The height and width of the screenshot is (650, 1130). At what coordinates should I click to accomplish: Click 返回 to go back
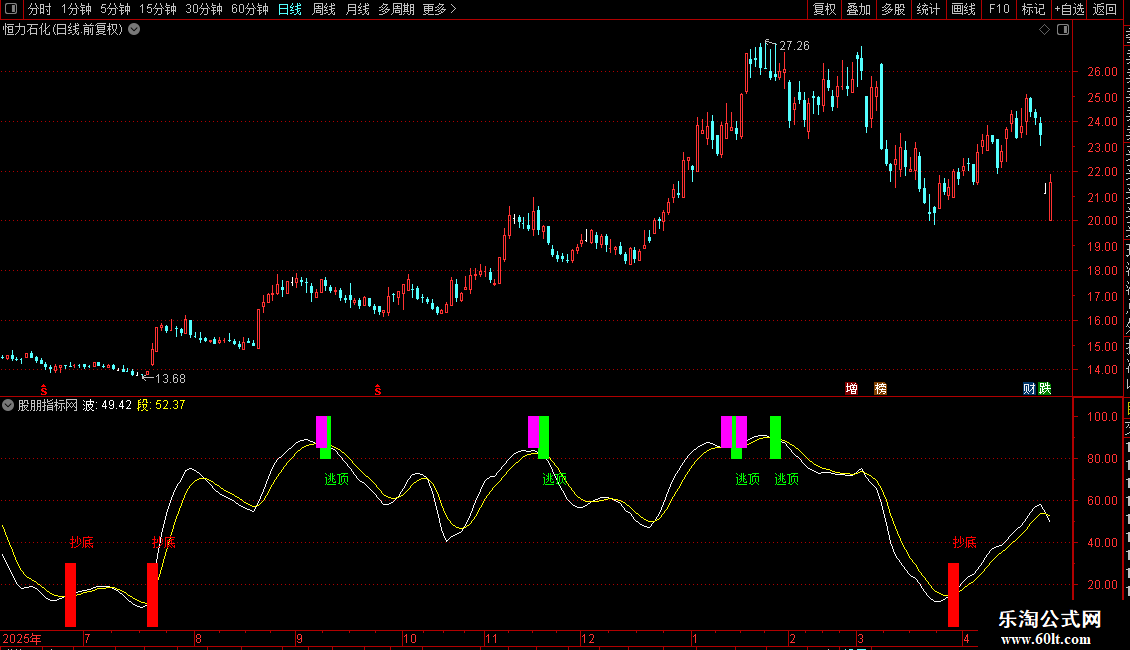[x=1105, y=9]
